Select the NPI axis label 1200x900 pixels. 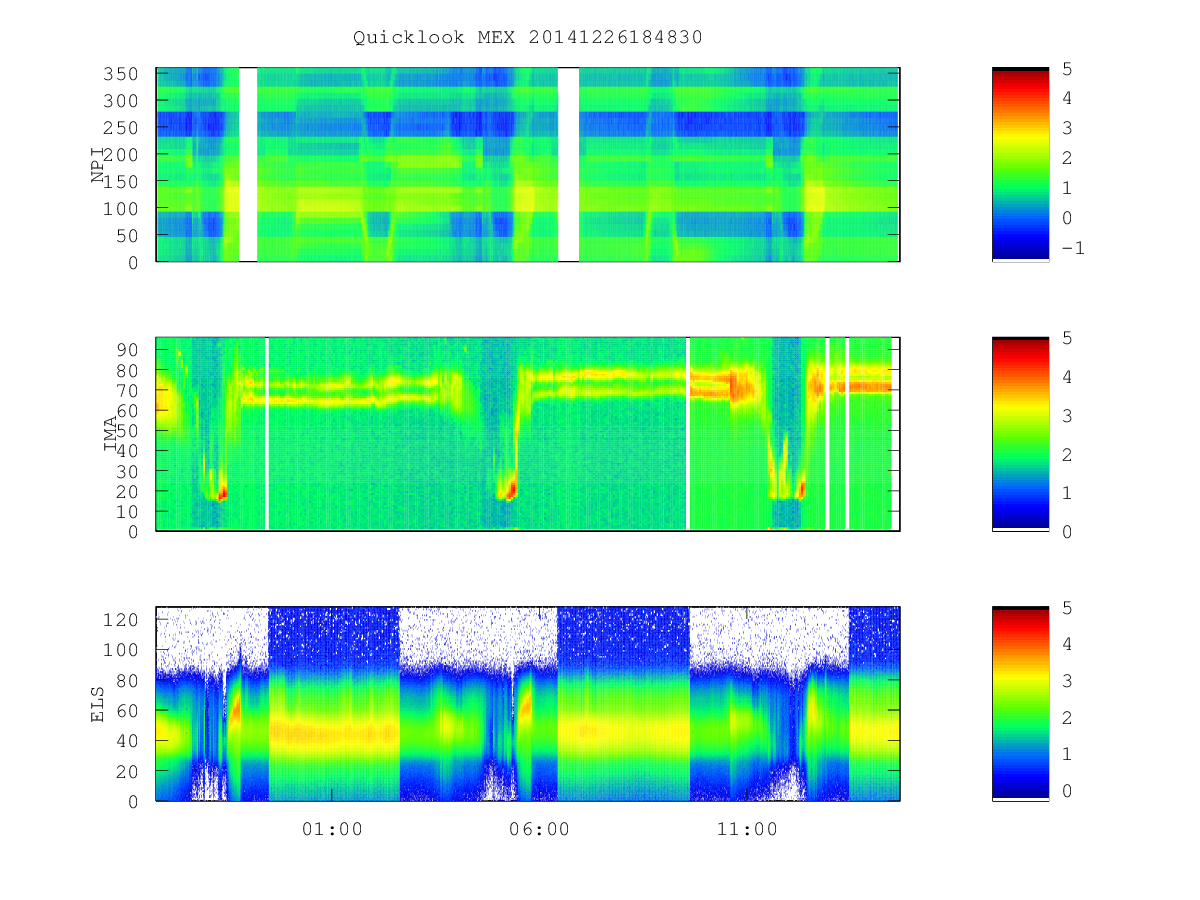click(98, 165)
